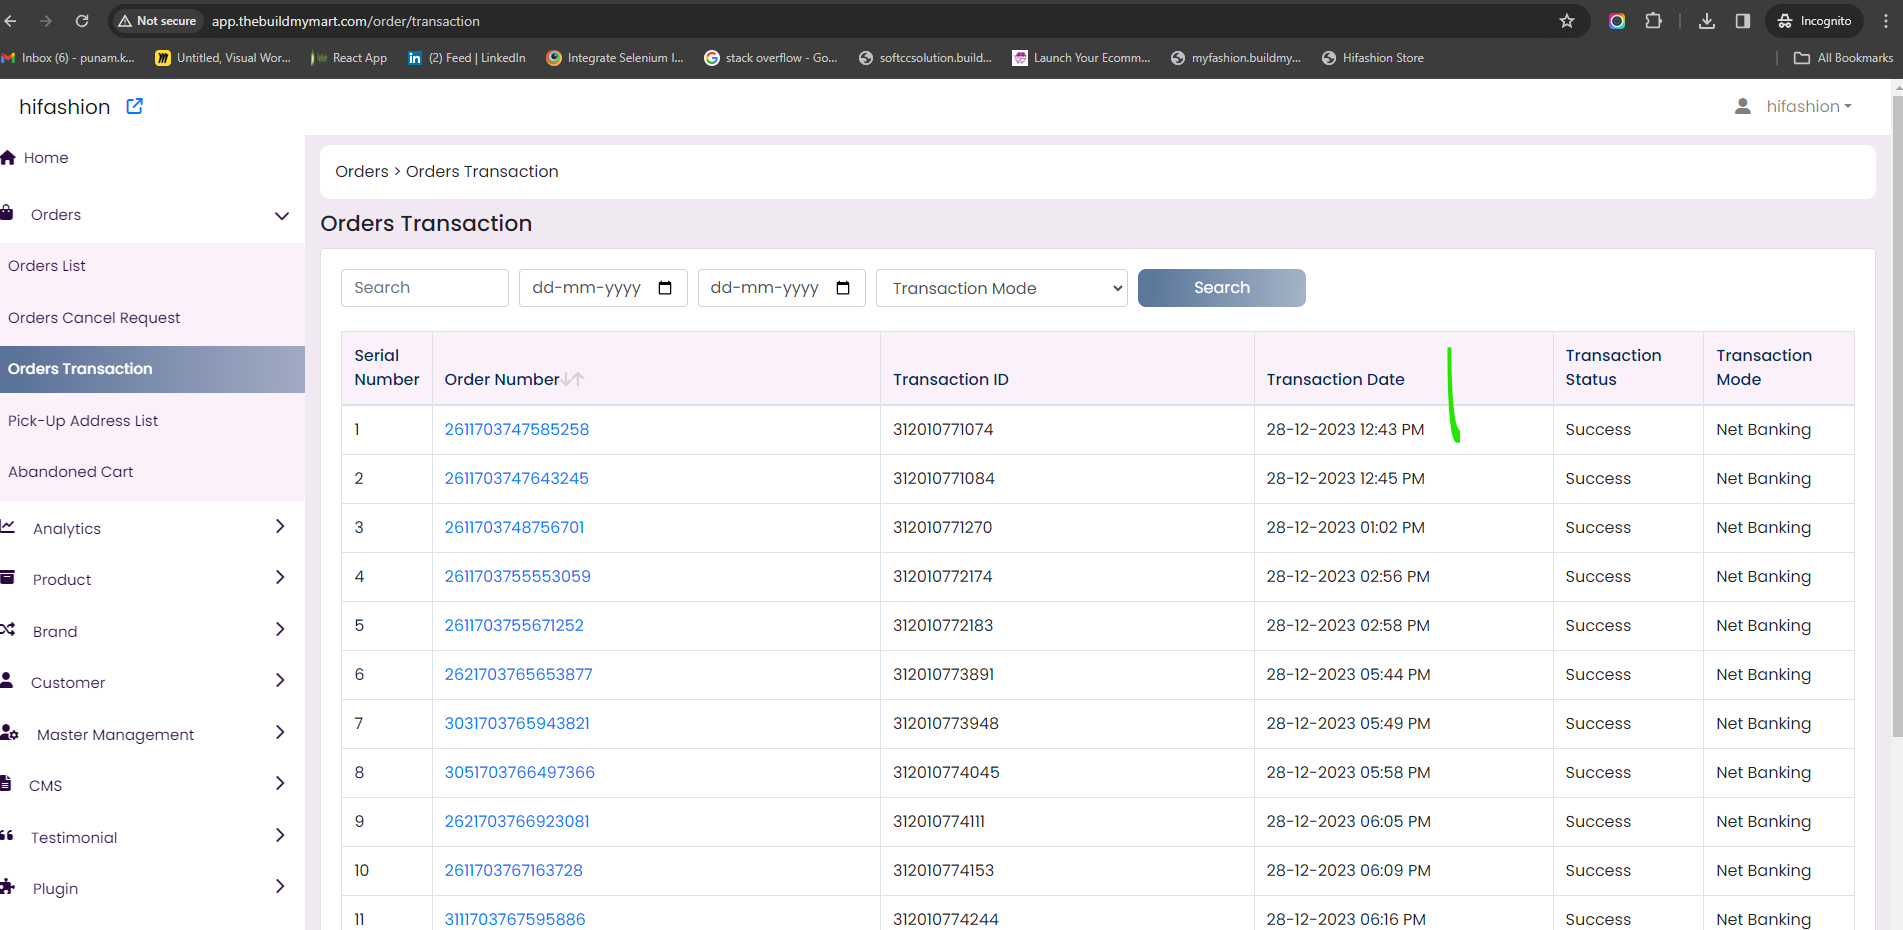The width and height of the screenshot is (1903, 930).
Task: Open order number 2611703767163728
Action: coord(513,870)
